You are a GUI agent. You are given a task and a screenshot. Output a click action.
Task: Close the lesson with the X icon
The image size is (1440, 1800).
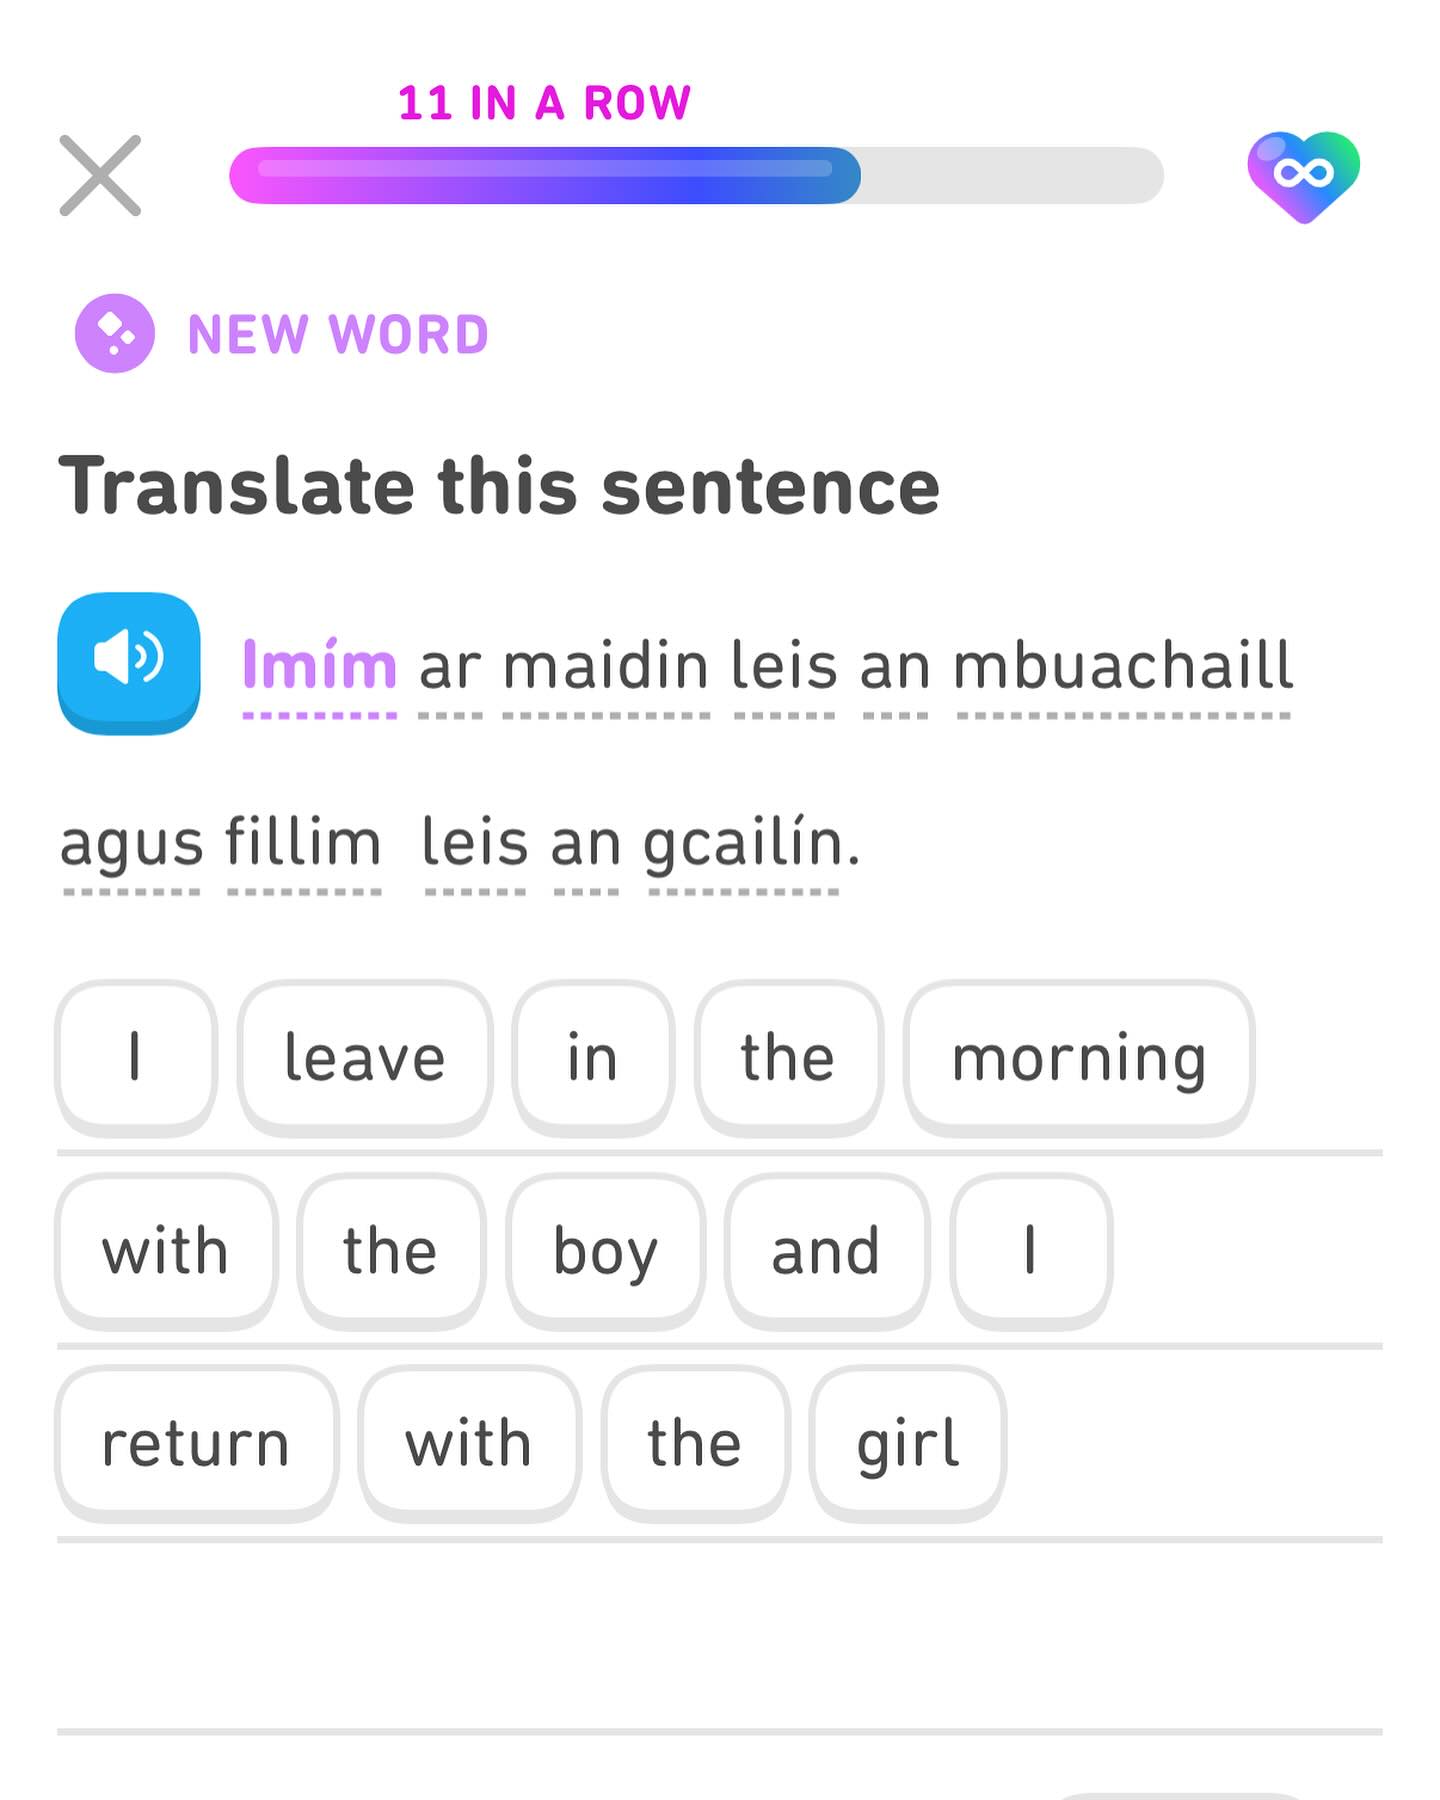[x=100, y=176]
